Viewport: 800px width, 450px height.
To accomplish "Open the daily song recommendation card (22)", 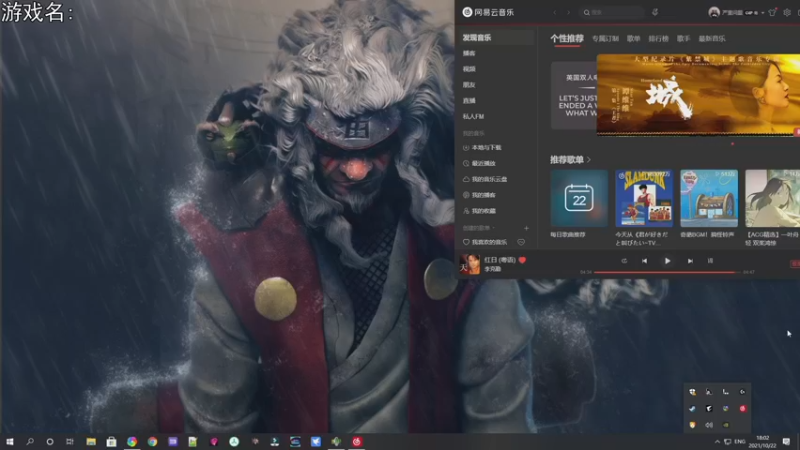I will 579,198.
